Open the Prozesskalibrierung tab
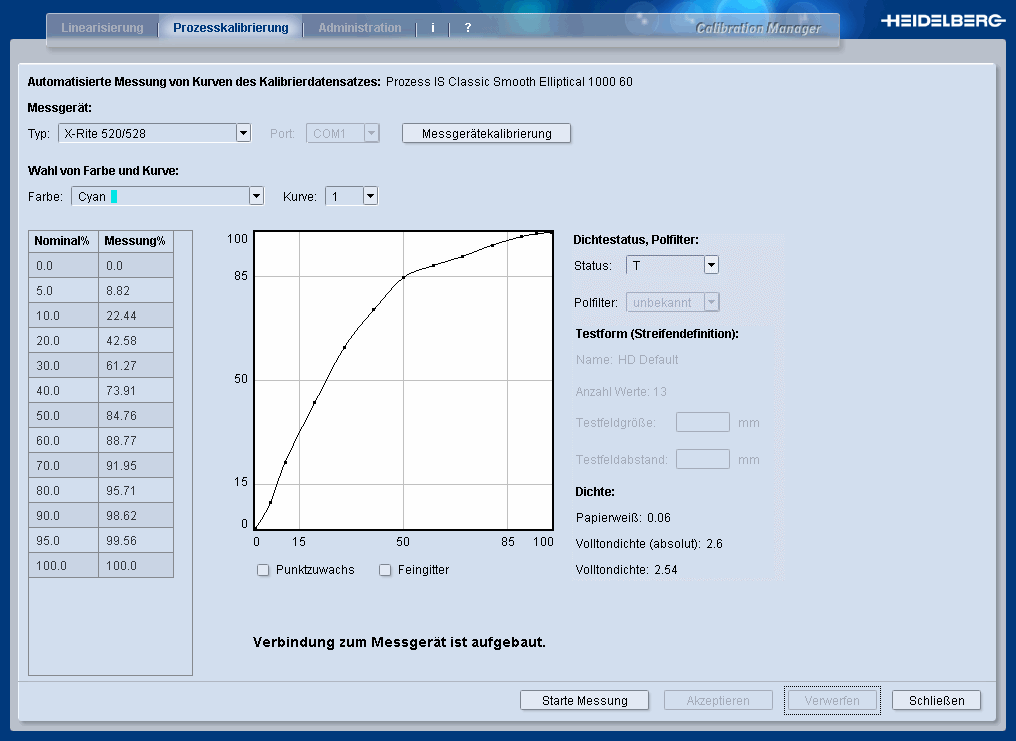1016x741 pixels. [231, 28]
